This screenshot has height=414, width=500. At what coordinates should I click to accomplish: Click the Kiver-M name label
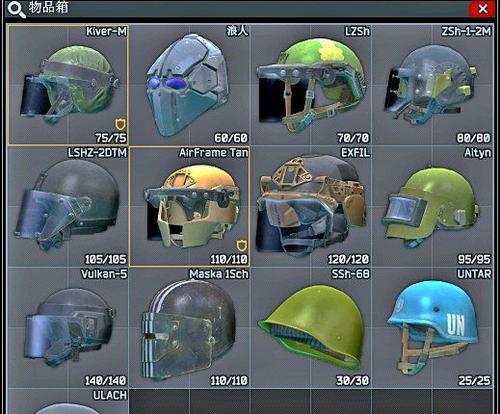pos(106,31)
